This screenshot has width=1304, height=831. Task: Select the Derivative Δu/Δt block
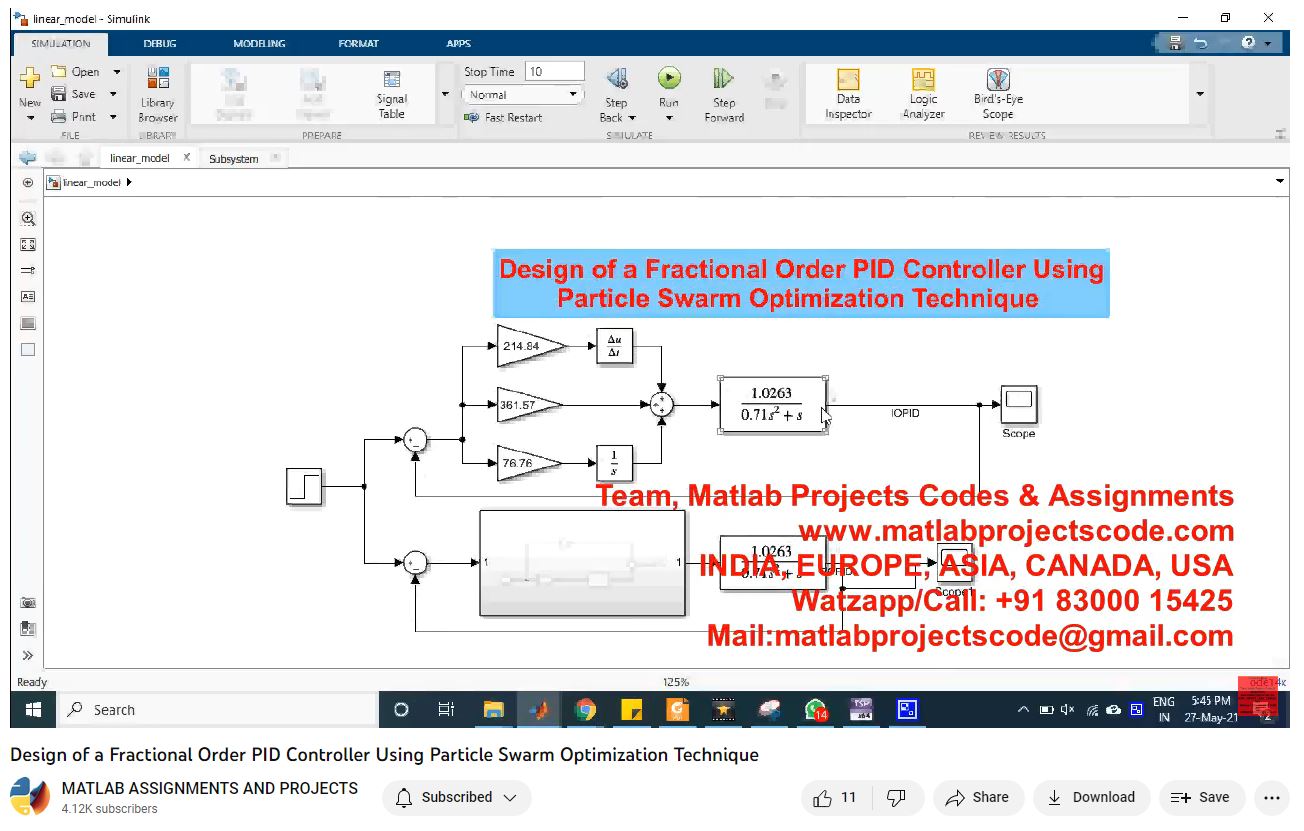(x=614, y=346)
